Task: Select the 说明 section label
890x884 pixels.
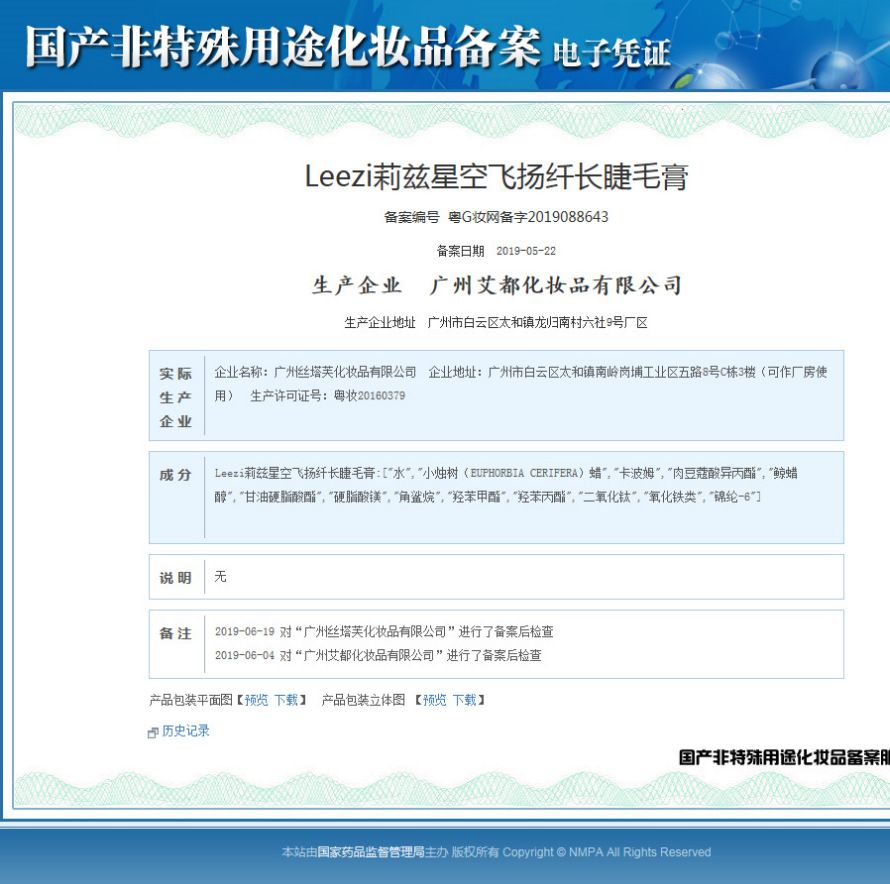Action: 176,578
